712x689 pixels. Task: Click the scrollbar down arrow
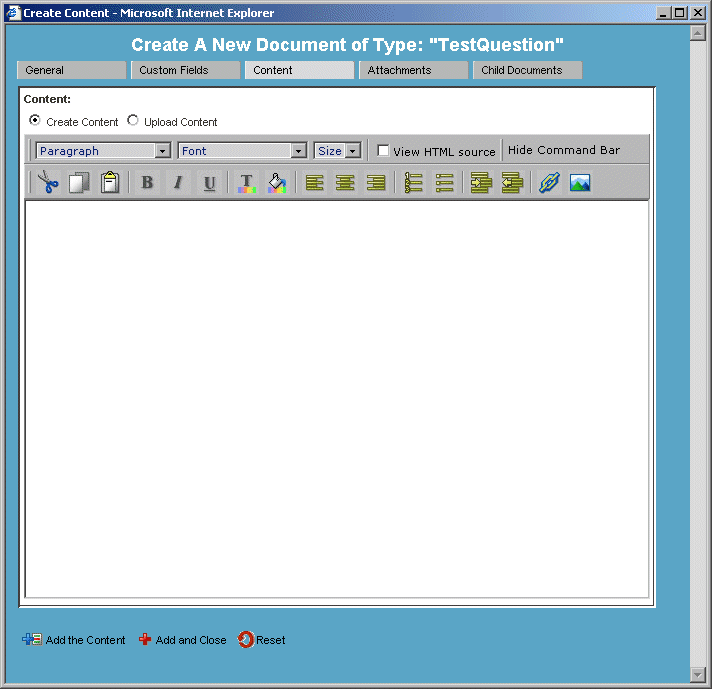[697, 674]
